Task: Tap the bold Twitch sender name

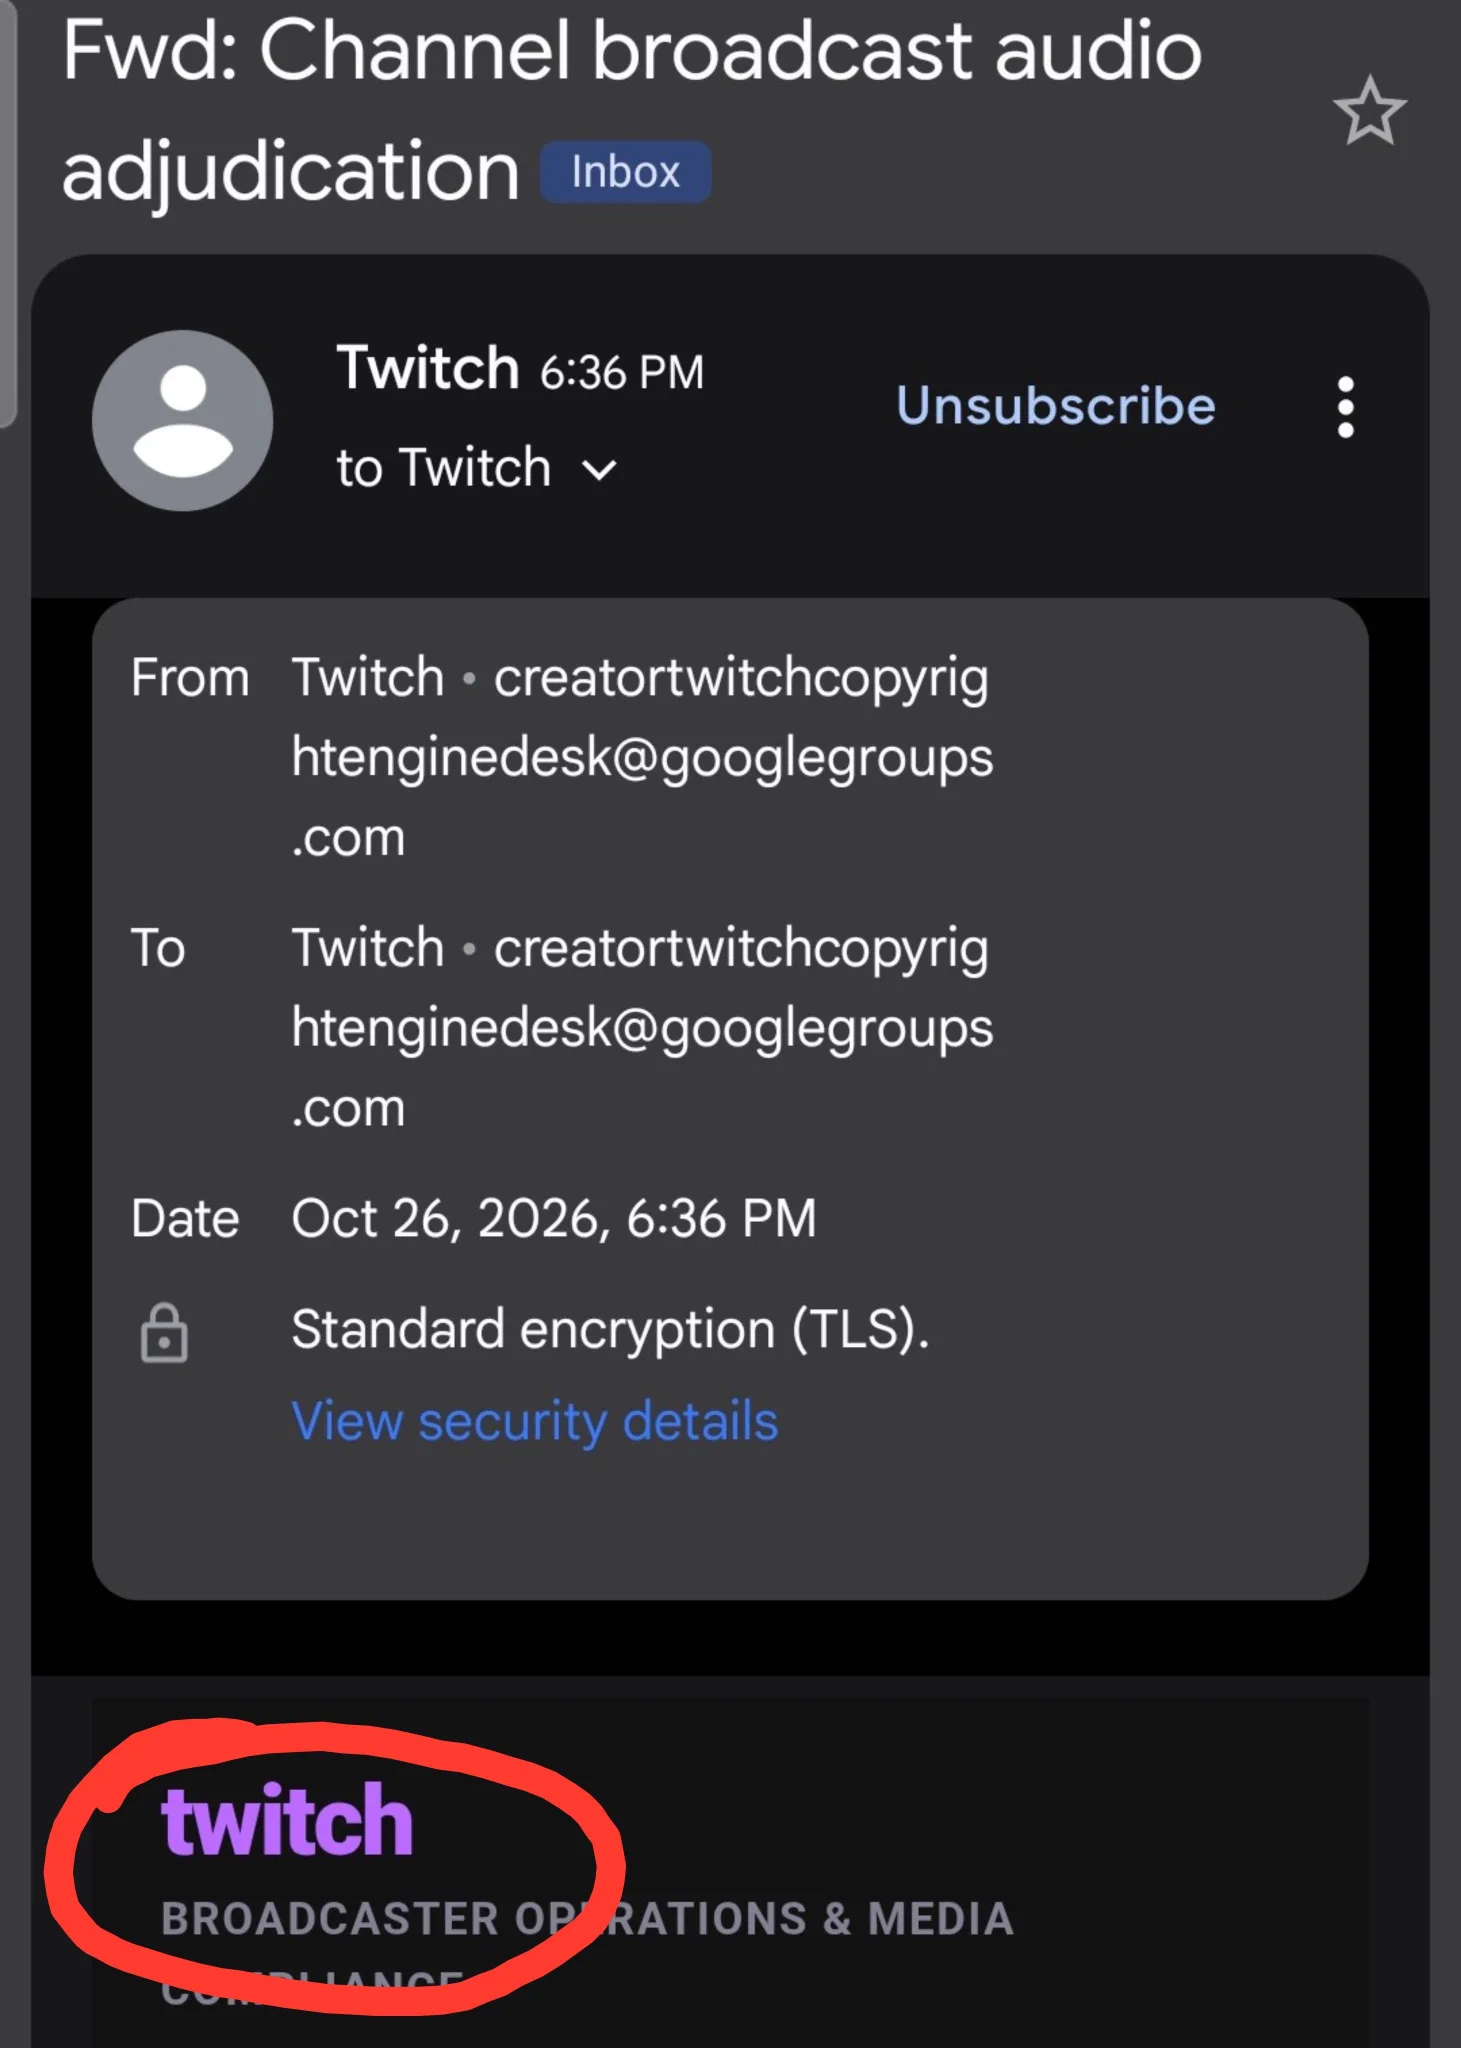Action: pos(427,368)
